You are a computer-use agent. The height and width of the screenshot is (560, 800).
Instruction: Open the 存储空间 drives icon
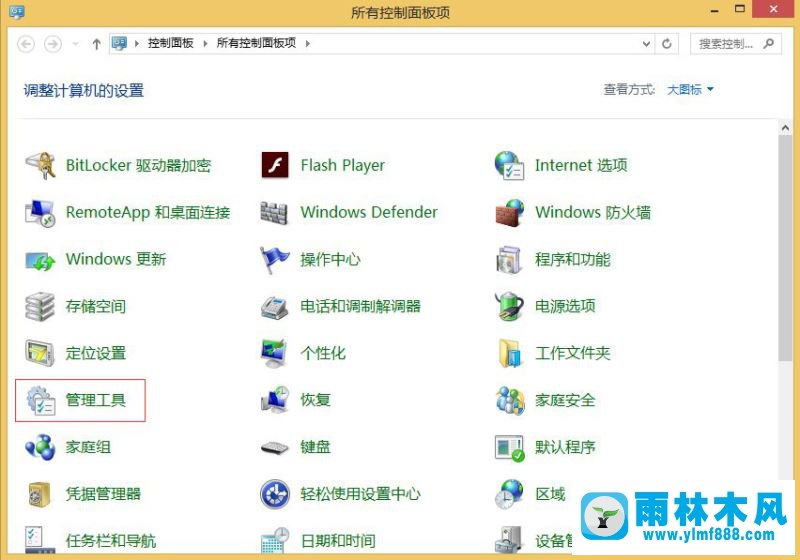coord(40,307)
